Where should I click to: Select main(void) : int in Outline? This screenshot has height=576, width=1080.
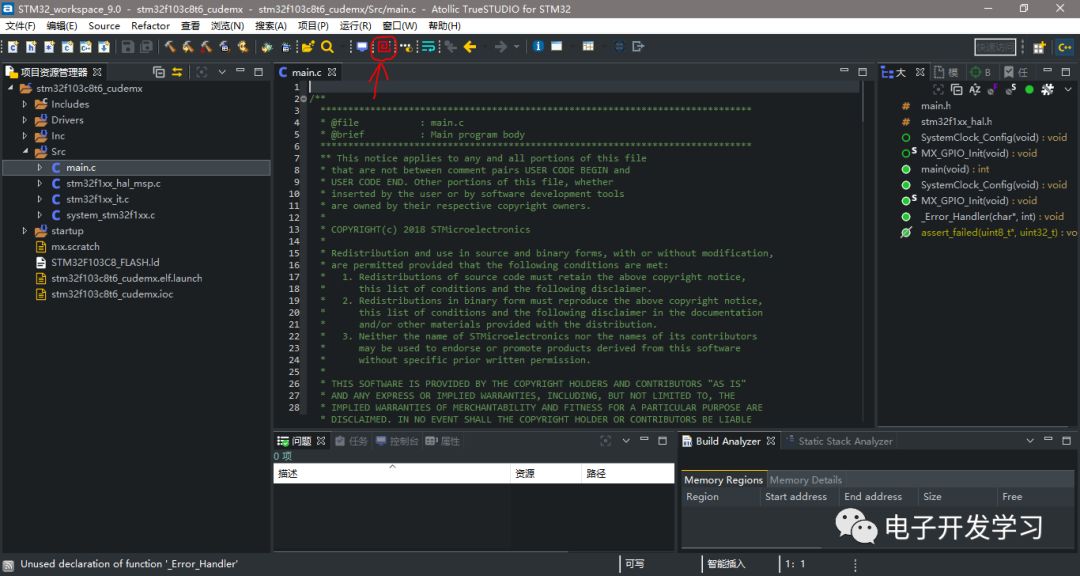[x=955, y=169]
